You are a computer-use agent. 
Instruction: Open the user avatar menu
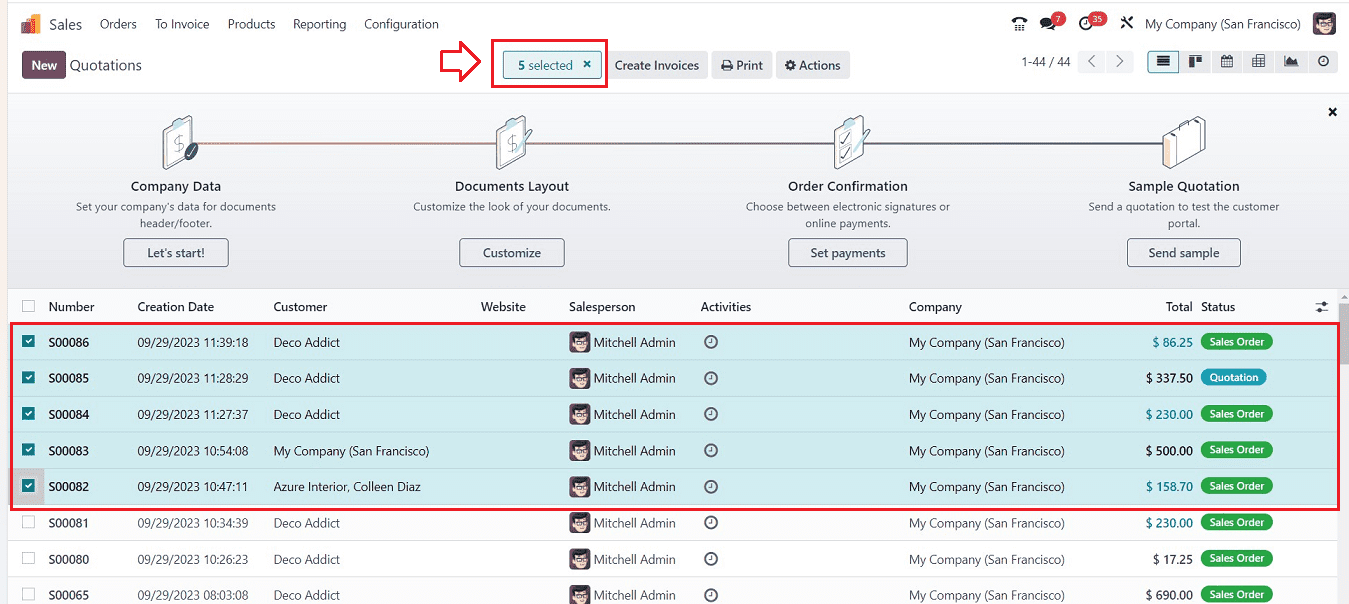pos(1324,24)
